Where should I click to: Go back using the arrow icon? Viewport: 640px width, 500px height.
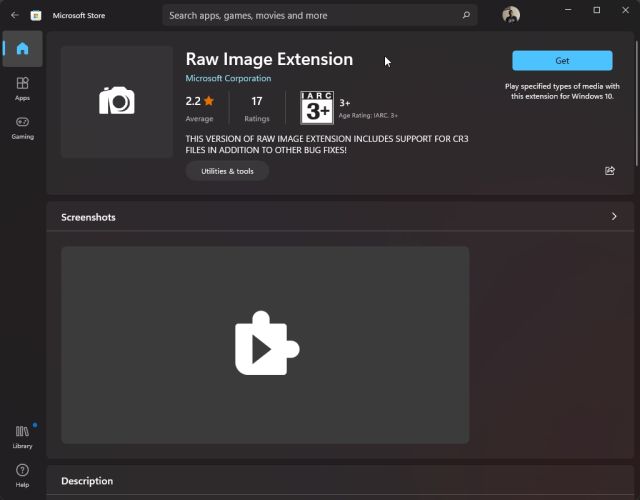(x=15, y=15)
